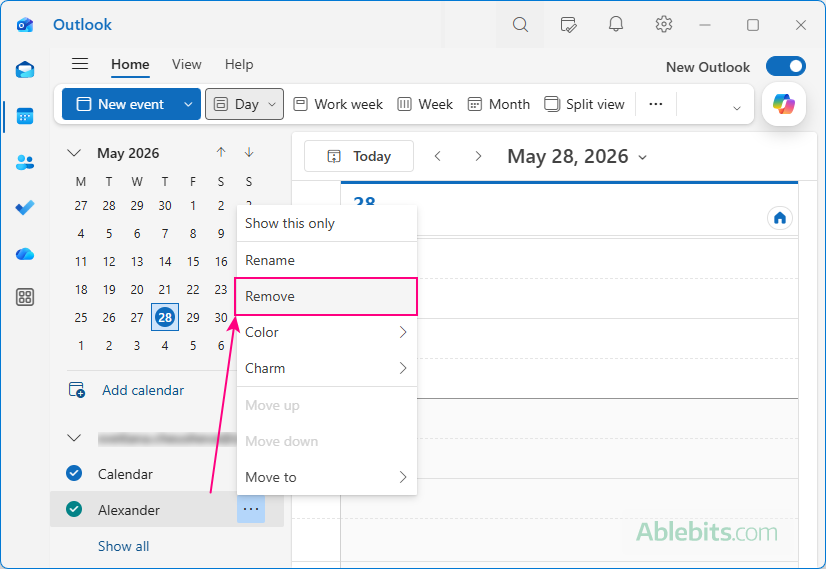Open the Mail app in sidebar
Screen dimensions: 826x569
[25, 70]
